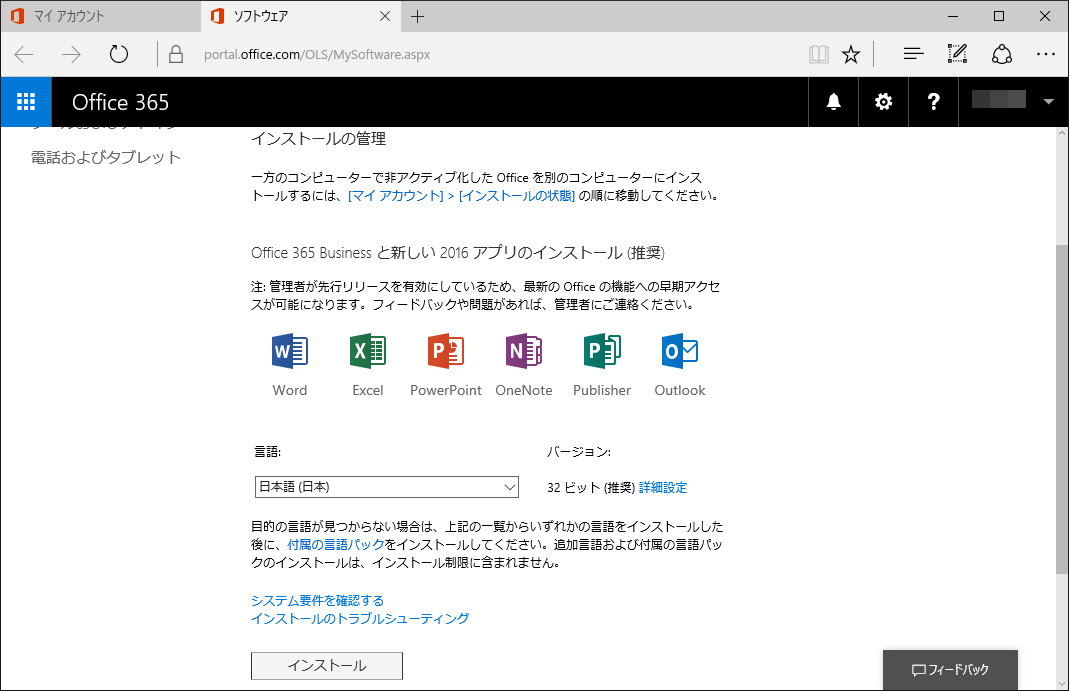This screenshot has height=691, width=1069.
Task: Refresh the current page
Action: pyautogui.click(x=119, y=55)
